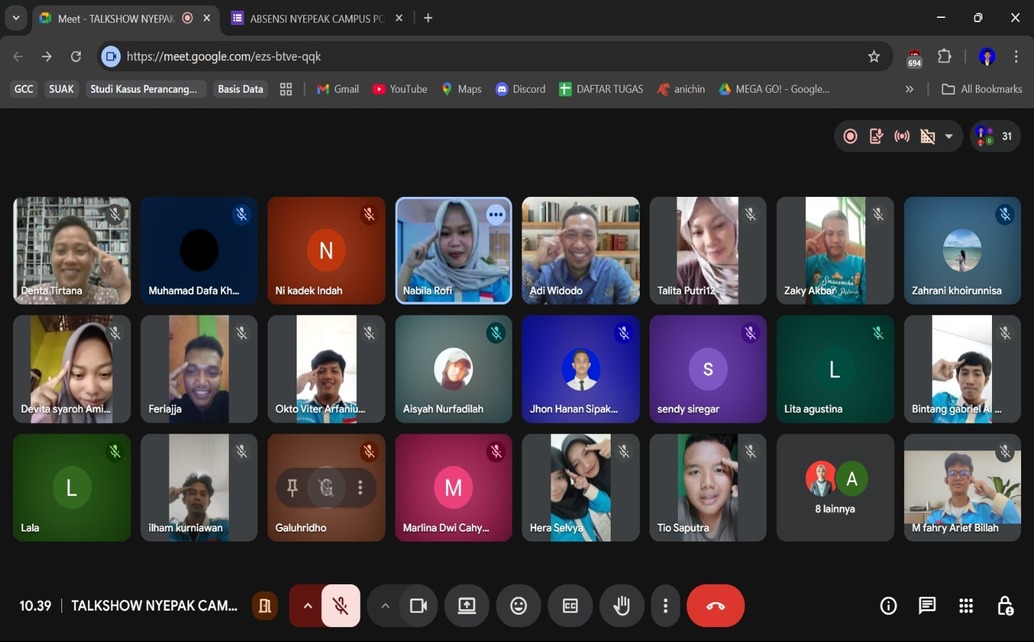Viewport: 1034px width, 642px height.
Task: Open the meeting details info icon
Action: pos(888,606)
